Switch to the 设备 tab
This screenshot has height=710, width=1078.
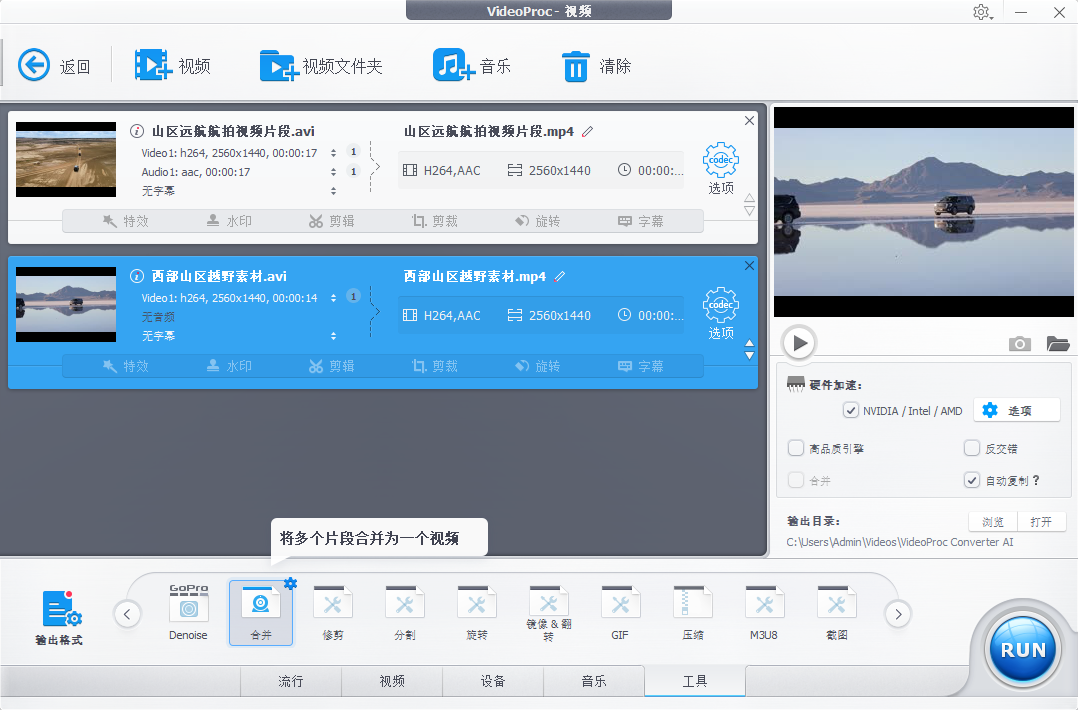[x=493, y=681]
